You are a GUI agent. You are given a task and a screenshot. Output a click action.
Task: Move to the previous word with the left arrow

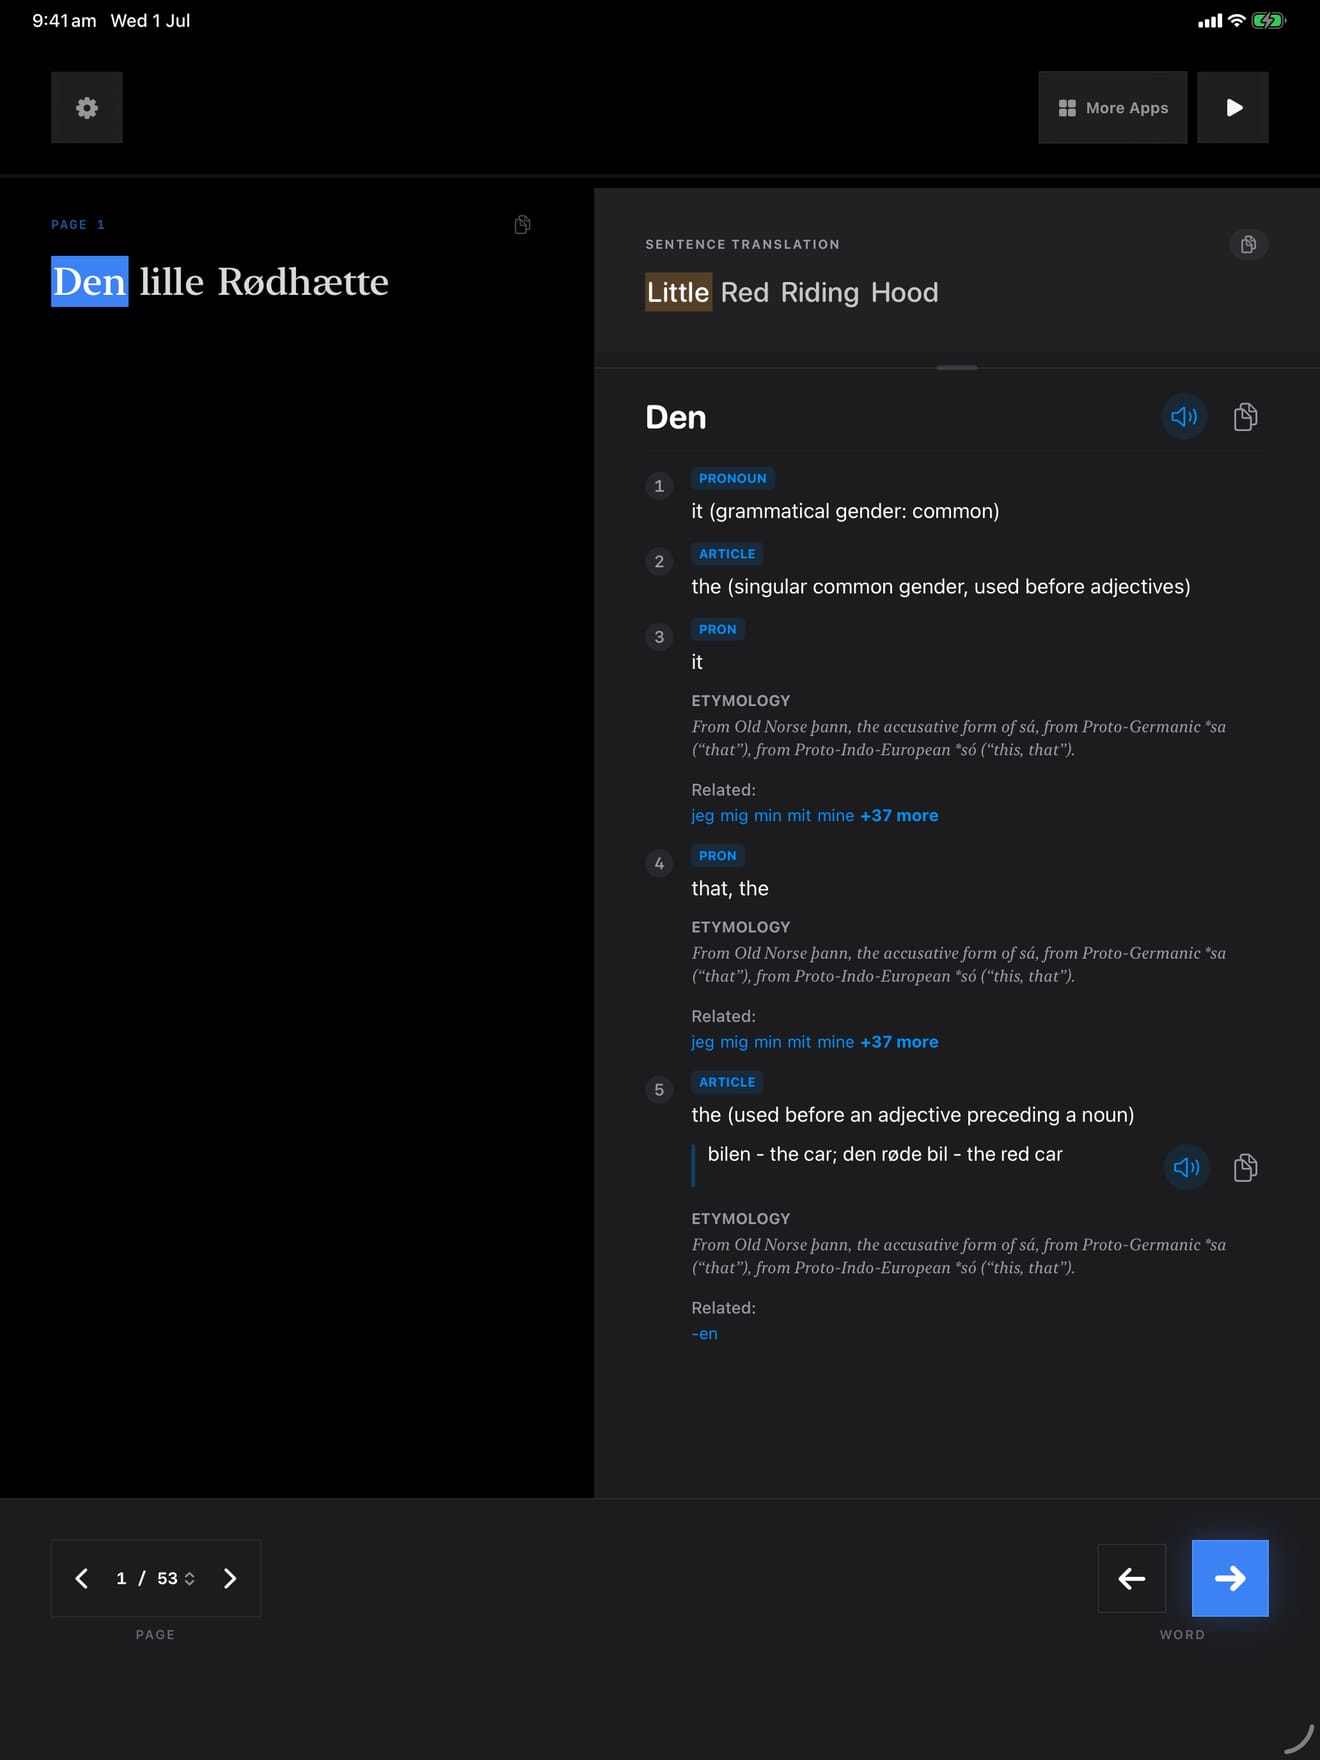tap(1131, 1578)
